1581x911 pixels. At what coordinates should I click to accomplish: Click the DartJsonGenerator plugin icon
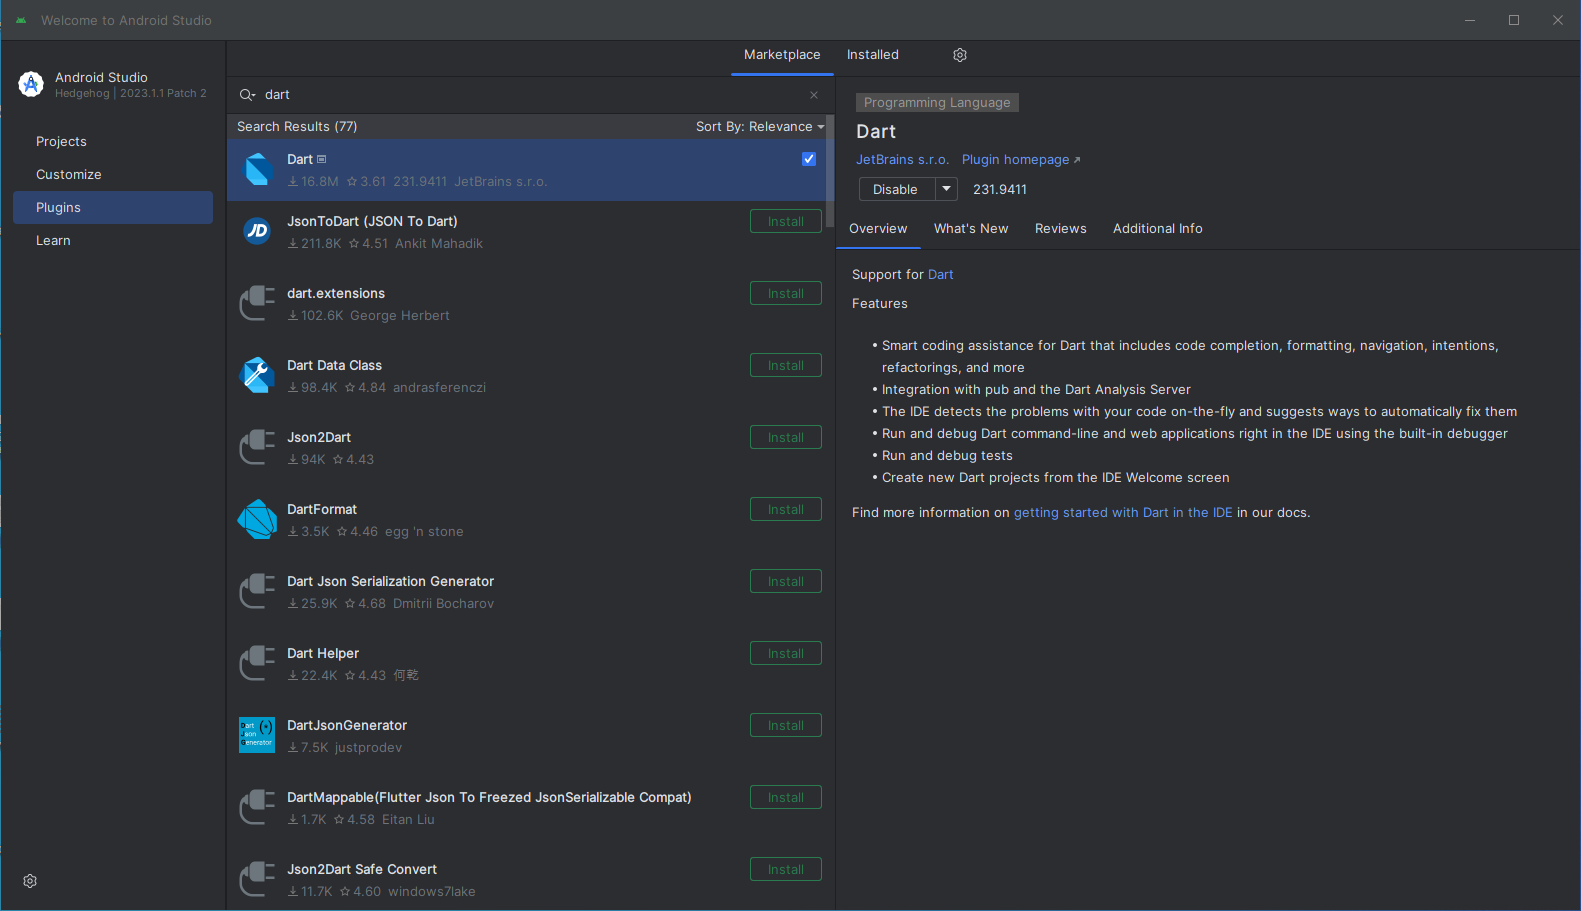[x=257, y=735]
